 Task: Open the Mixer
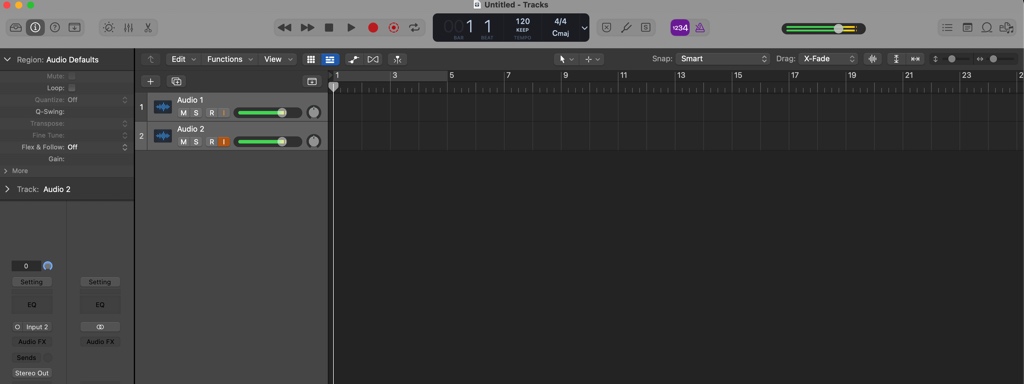coord(129,27)
